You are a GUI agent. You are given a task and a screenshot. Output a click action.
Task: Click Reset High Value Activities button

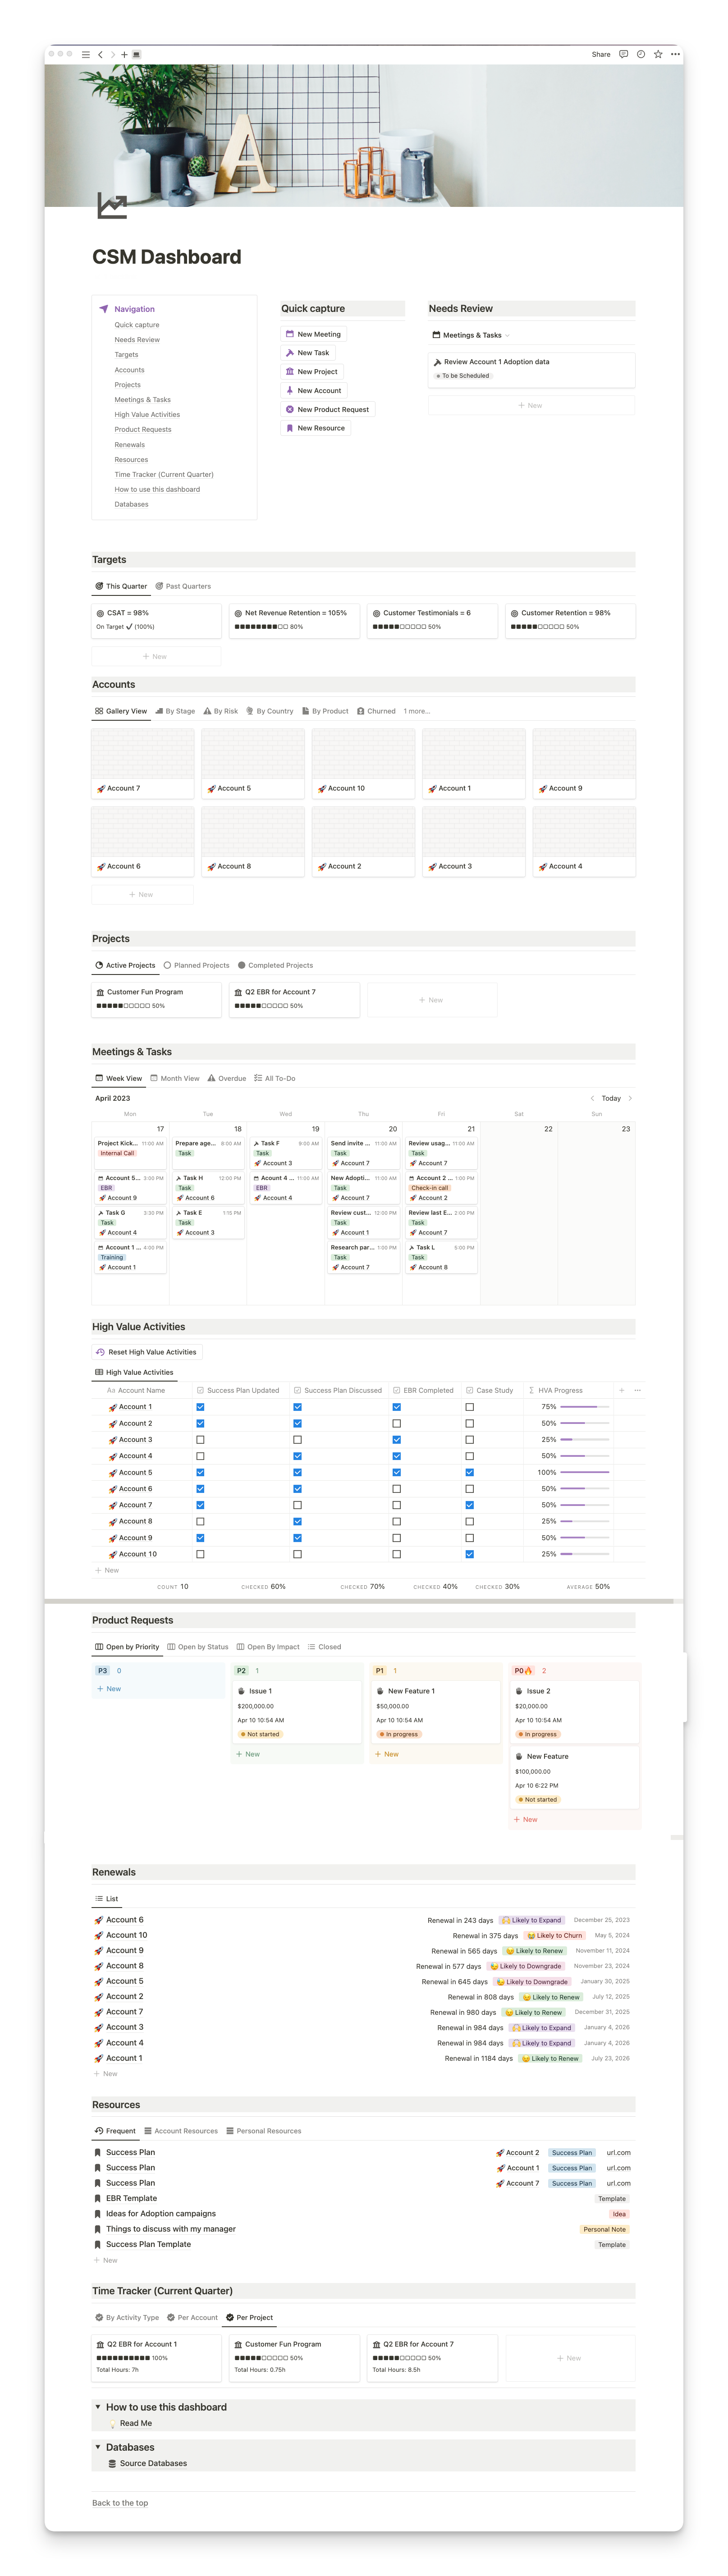point(146,1352)
